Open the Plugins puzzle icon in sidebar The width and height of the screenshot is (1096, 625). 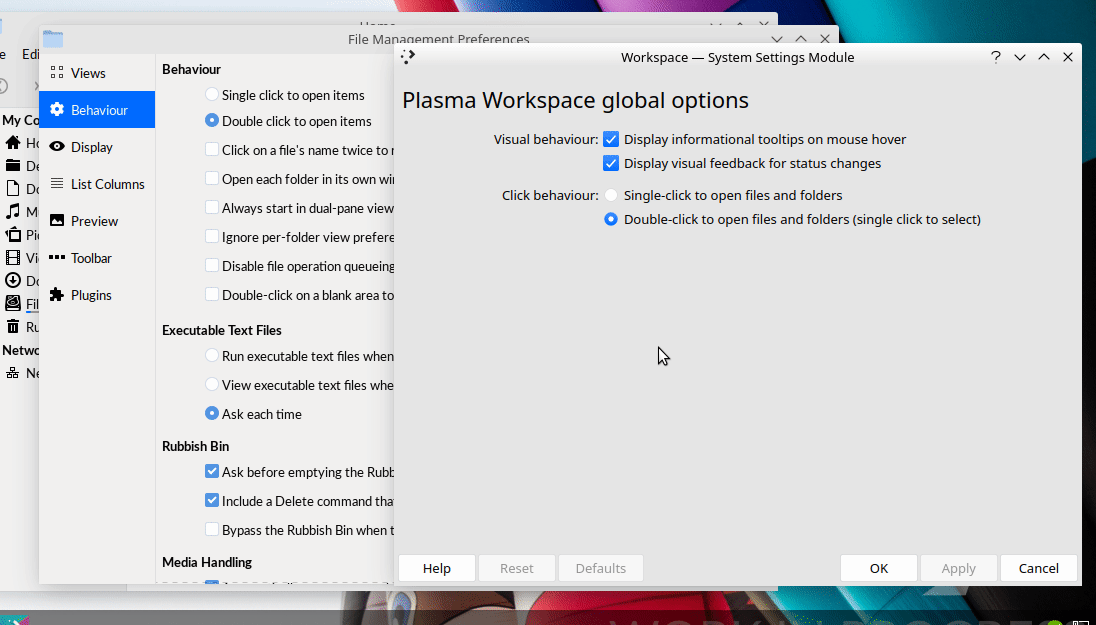57,295
